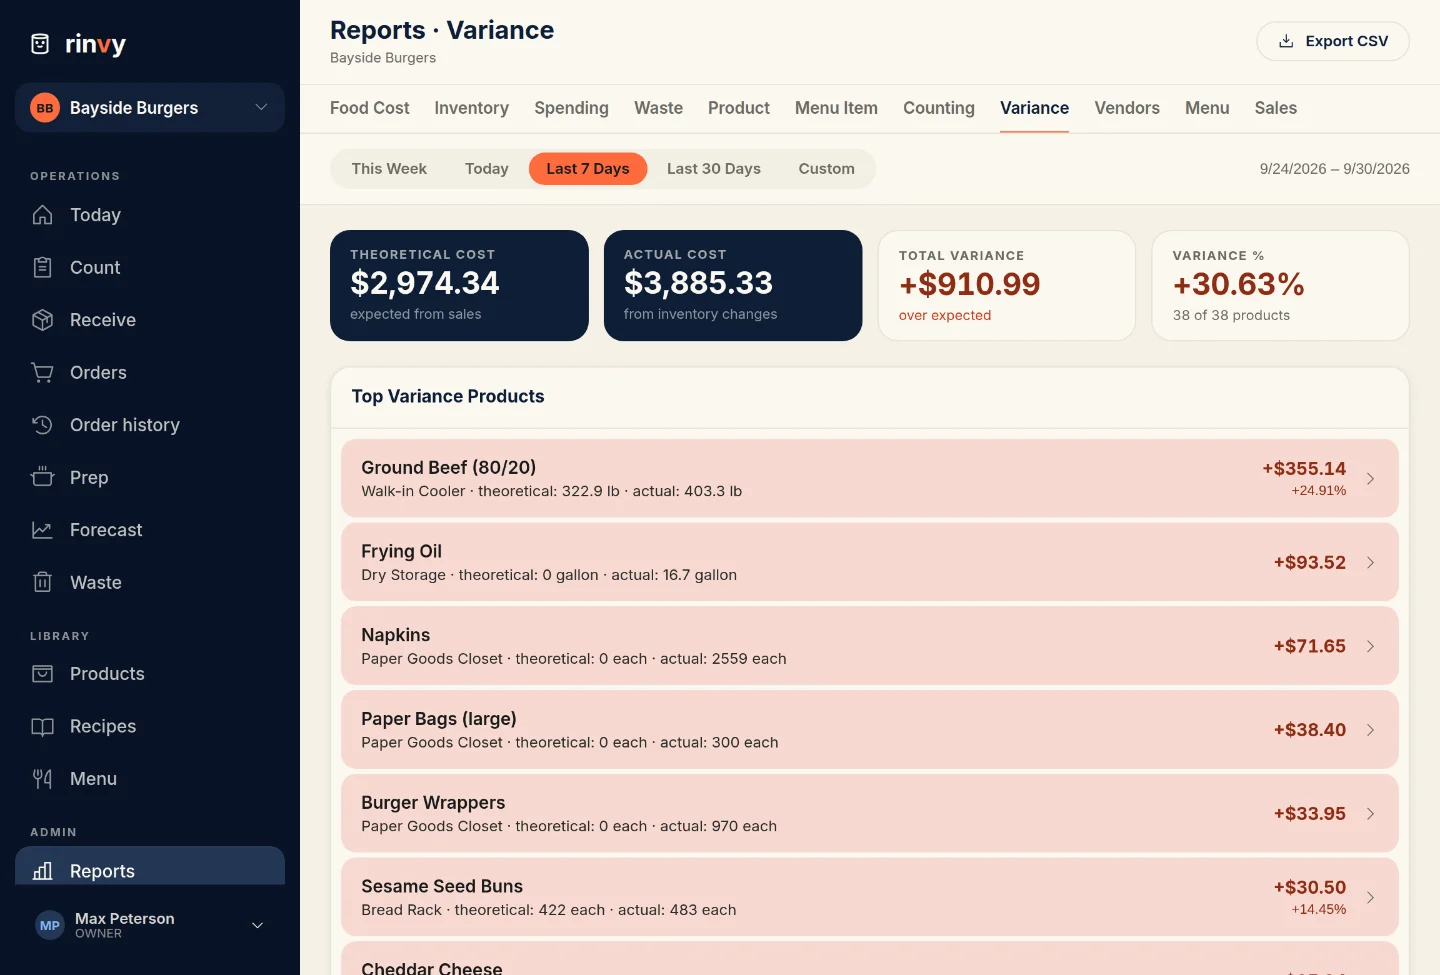Image resolution: width=1440 pixels, height=975 pixels.
Task: Go to Products in the sidebar
Action: tap(150, 674)
